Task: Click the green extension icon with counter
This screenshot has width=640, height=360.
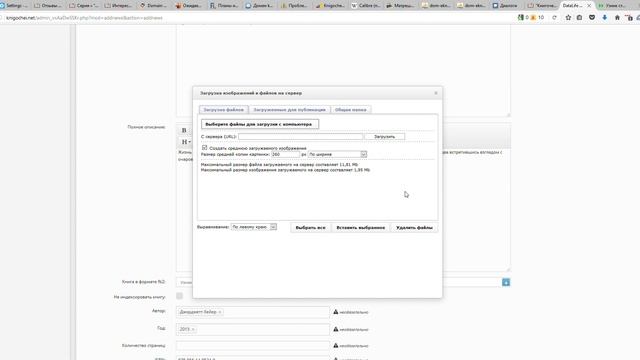Action: click(x=521, y=18)
